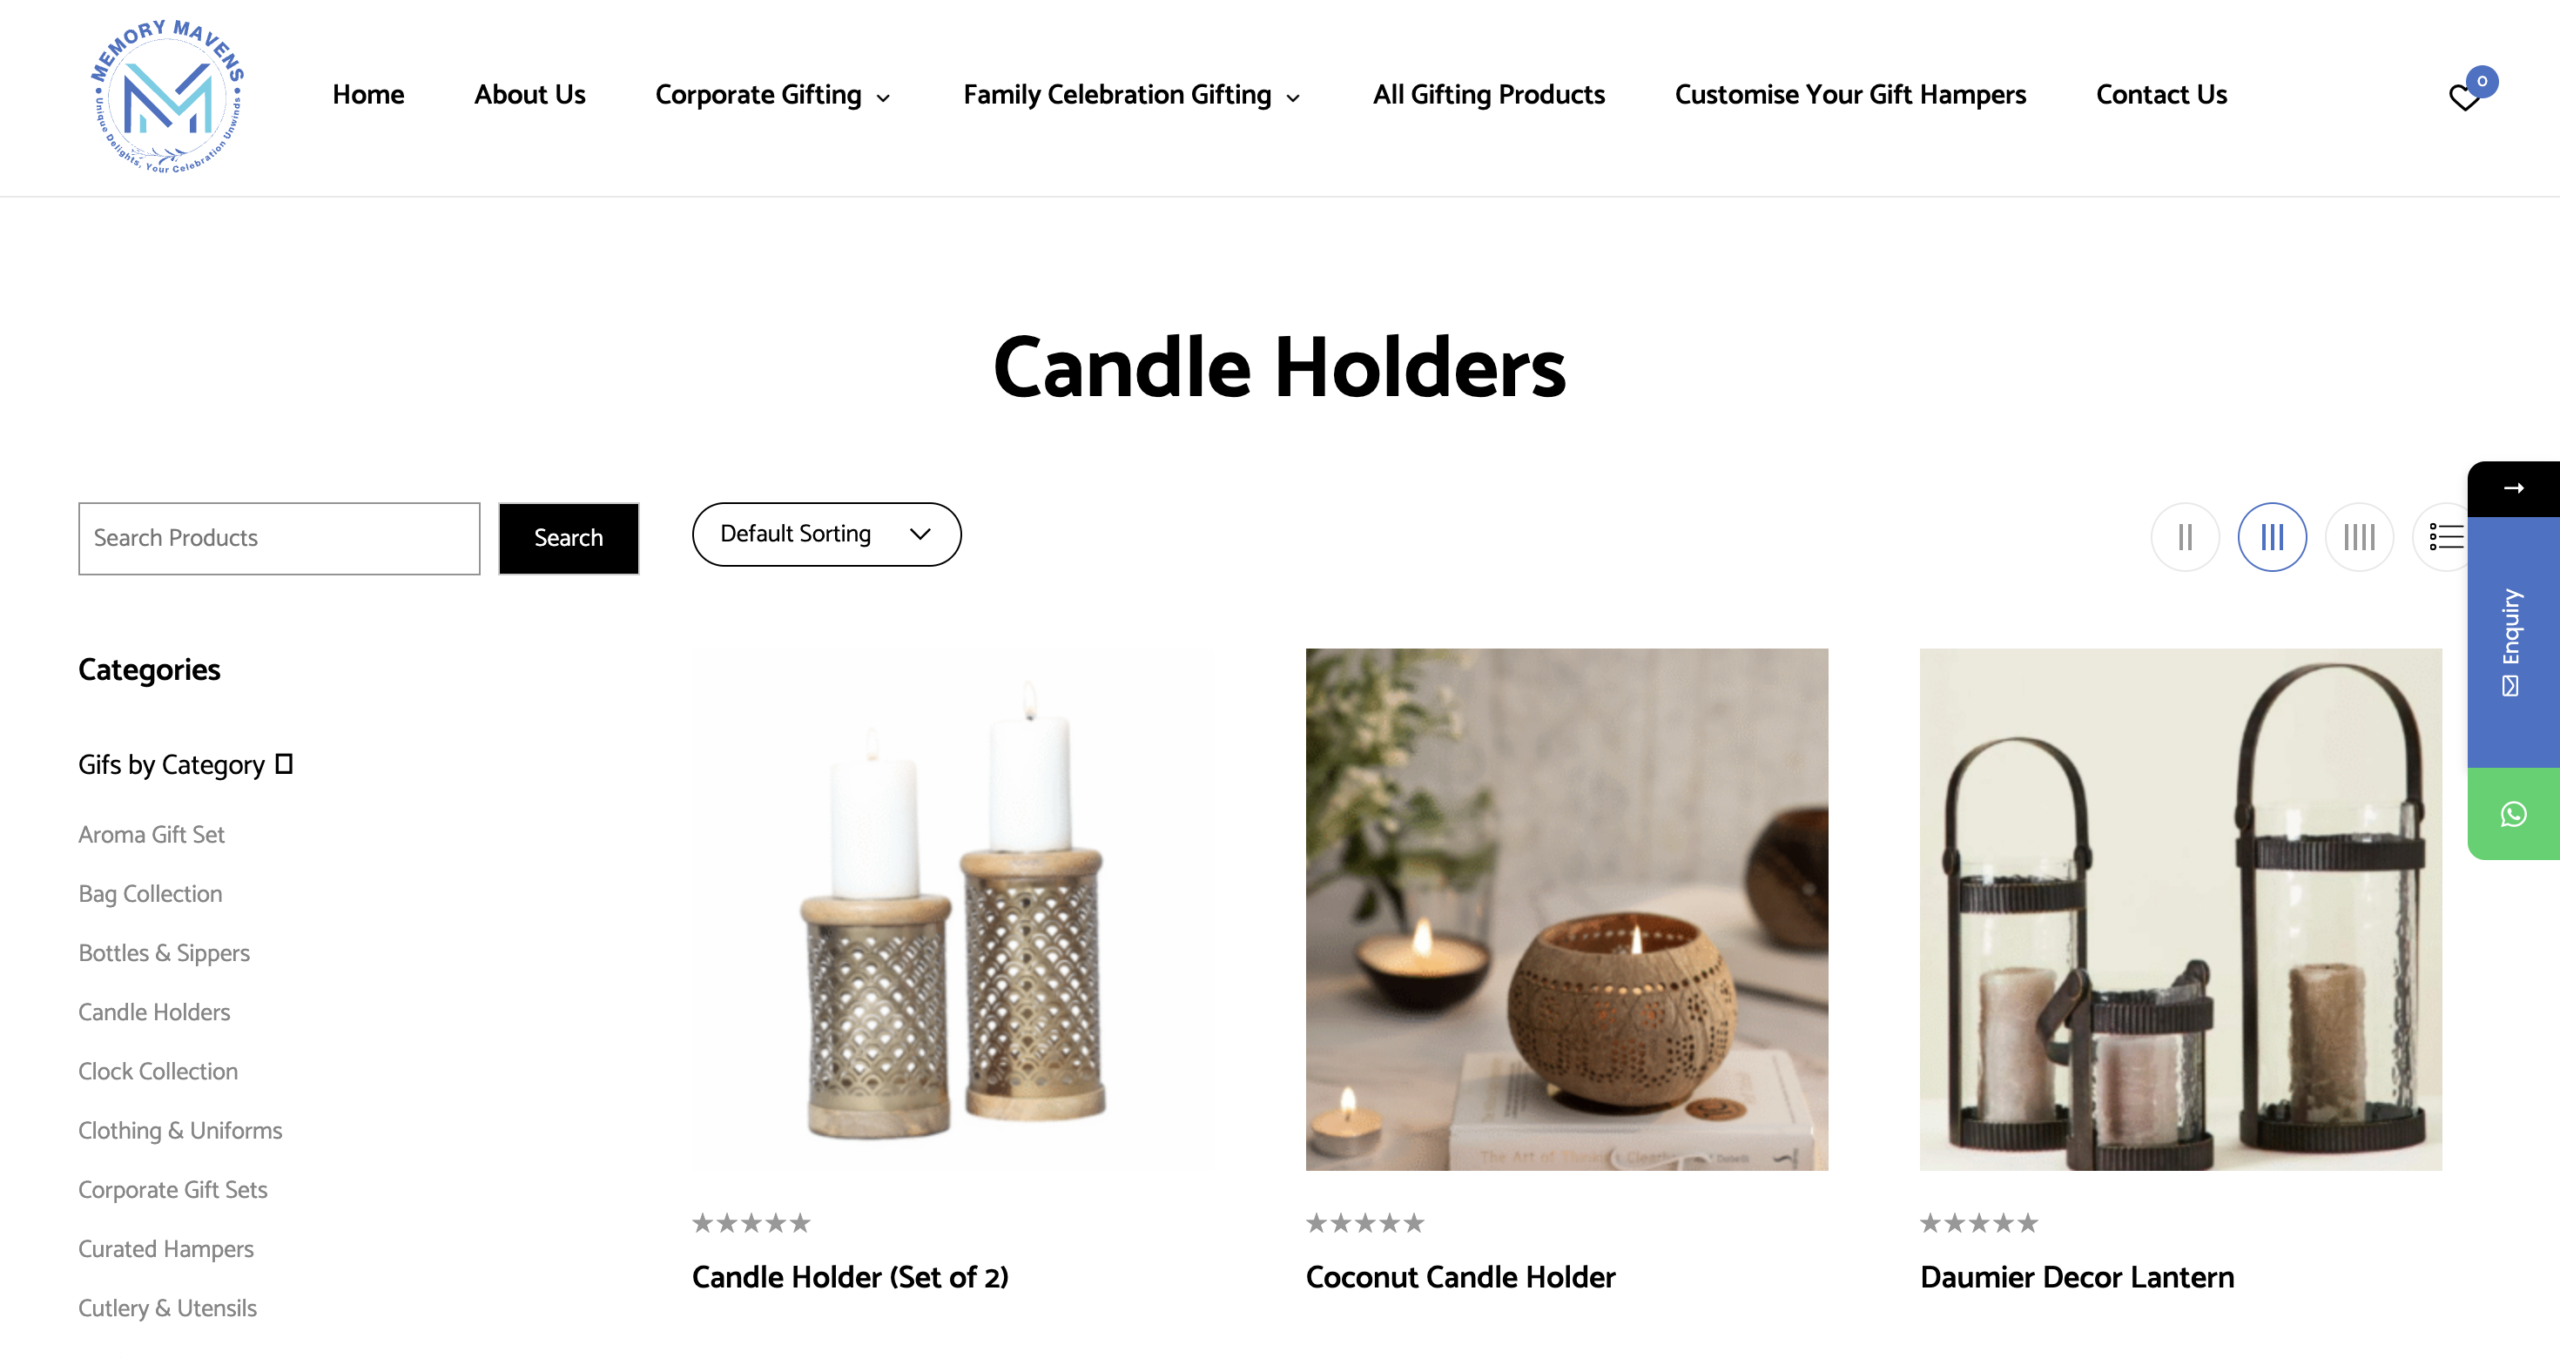This screenshot has height=1358, width=2560.
Task: Open the Clock Collection category link
Action: (158, 1071)
